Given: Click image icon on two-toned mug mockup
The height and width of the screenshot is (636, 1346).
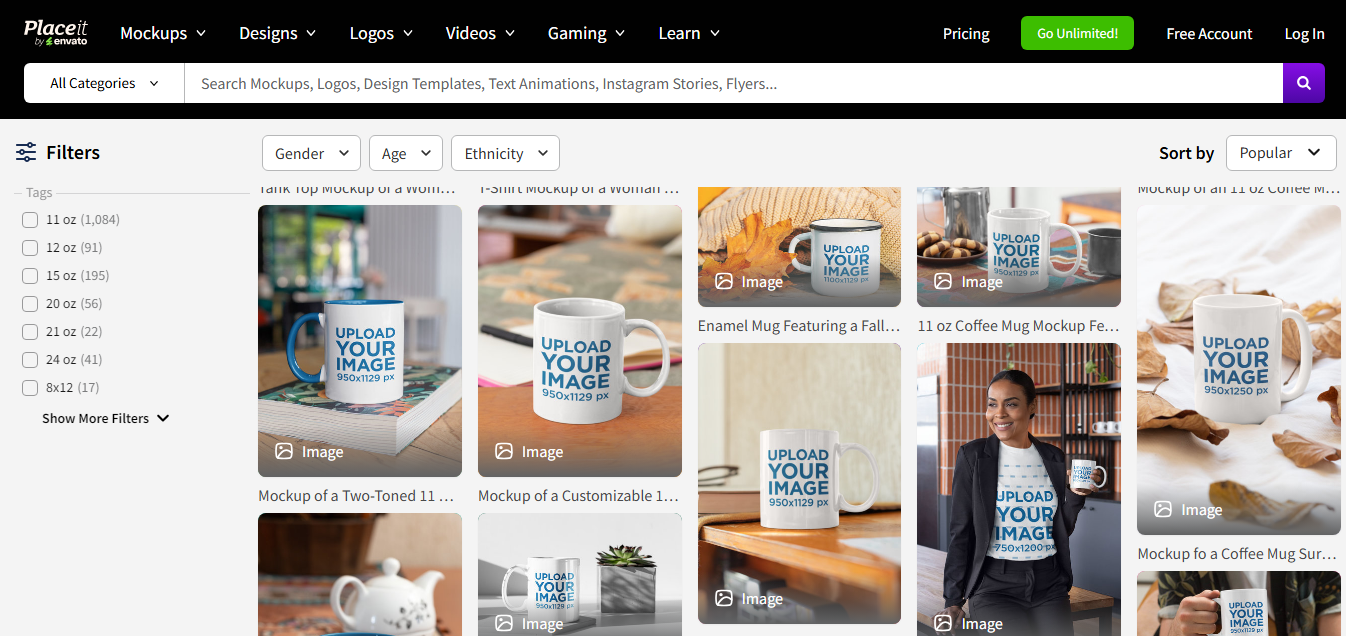Looking at the screenshot, I should [x=284, y=451].
